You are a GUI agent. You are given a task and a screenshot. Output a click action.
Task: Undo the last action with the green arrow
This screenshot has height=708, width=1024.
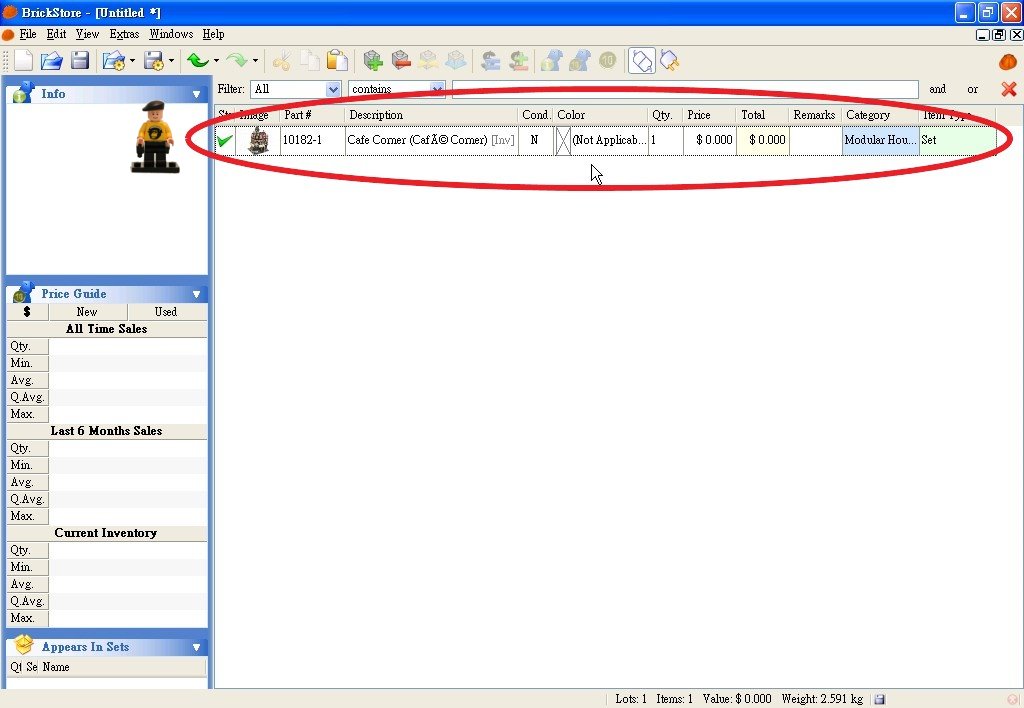pyautogui.click(x=197, y=61)
